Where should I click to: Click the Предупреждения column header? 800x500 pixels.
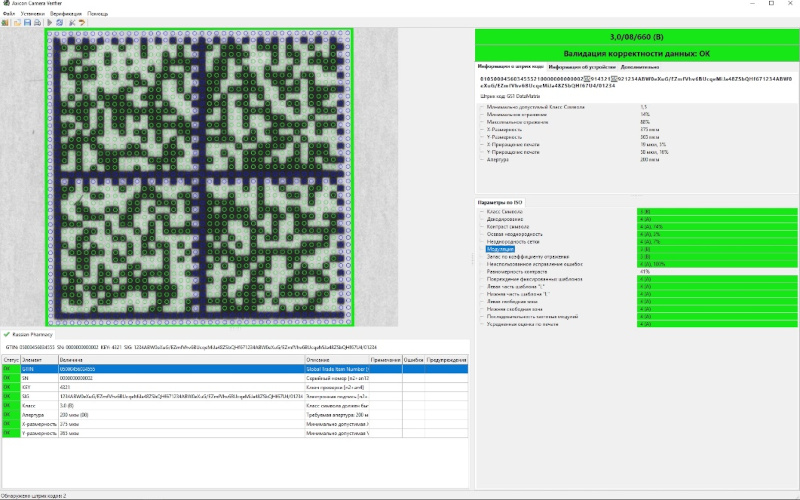(x=446, y=360)
